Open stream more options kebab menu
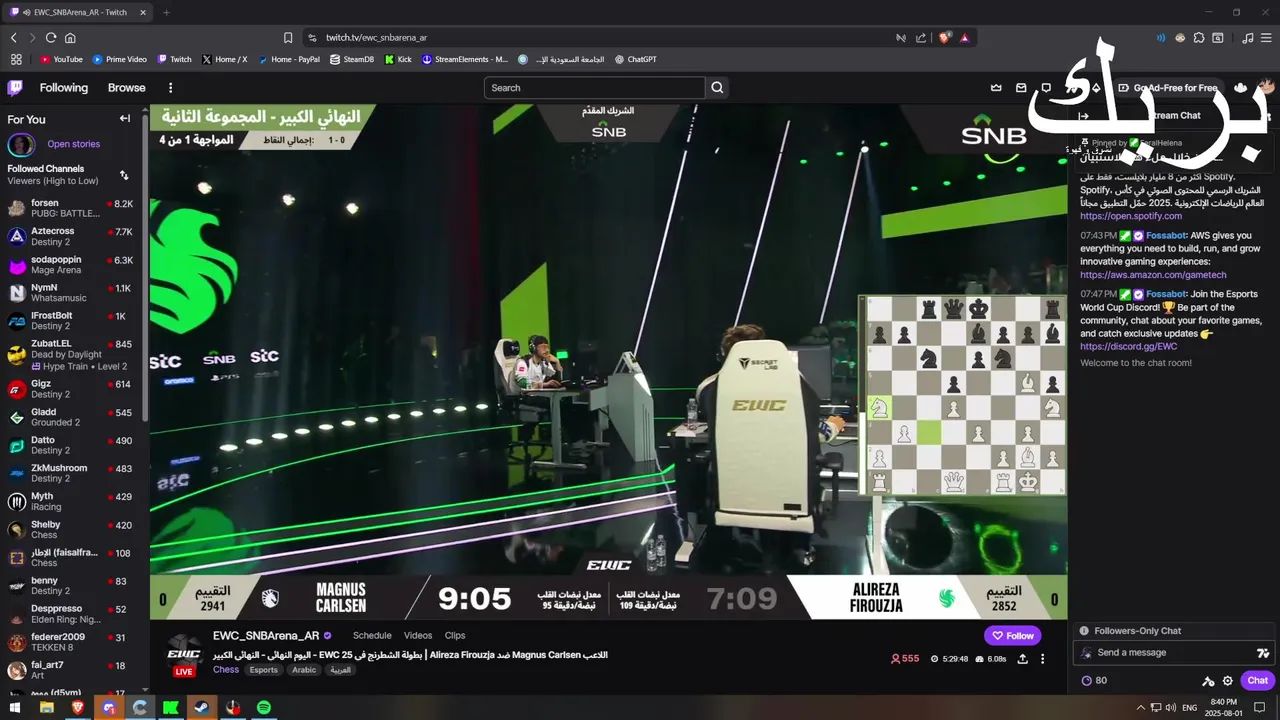This screenshot has width=1280, height=720. tap(1042, 659)
